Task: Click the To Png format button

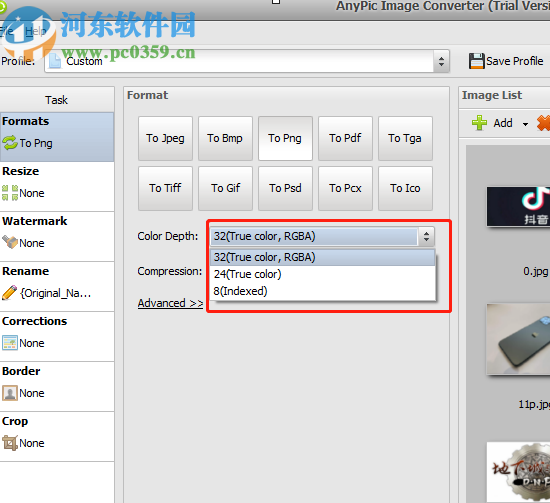Action: click(285, 138)
